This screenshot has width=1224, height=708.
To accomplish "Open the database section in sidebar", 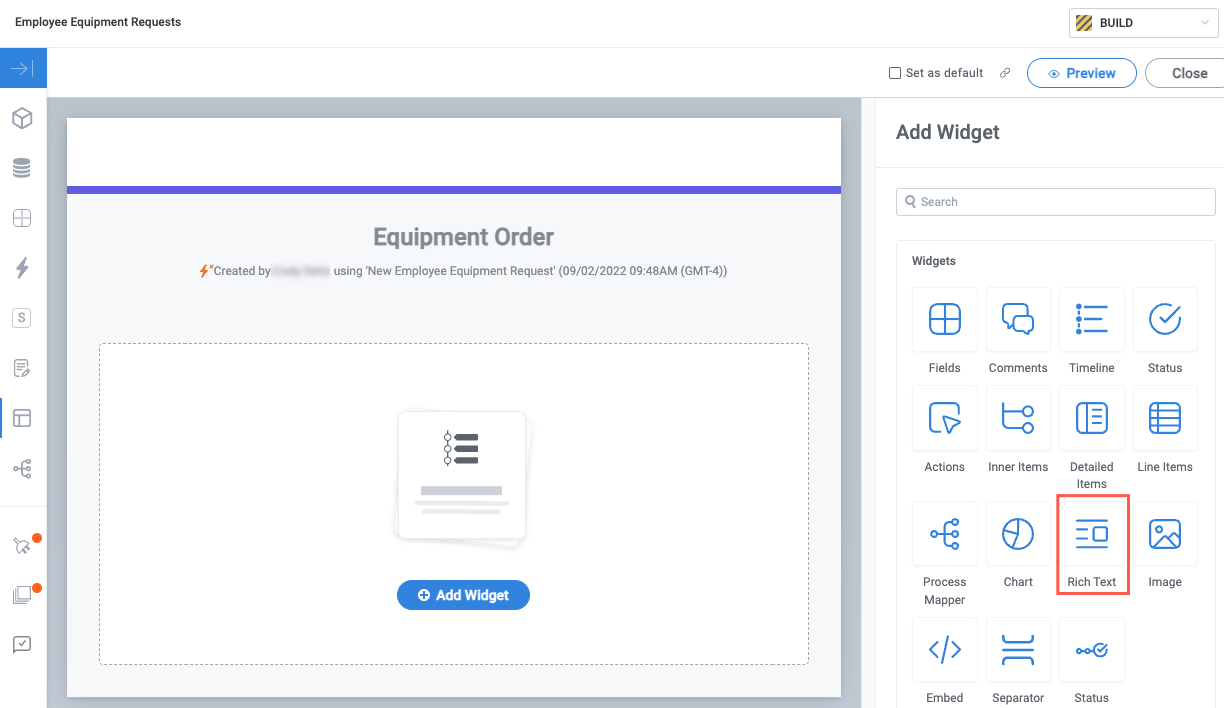I will point(22,168).
